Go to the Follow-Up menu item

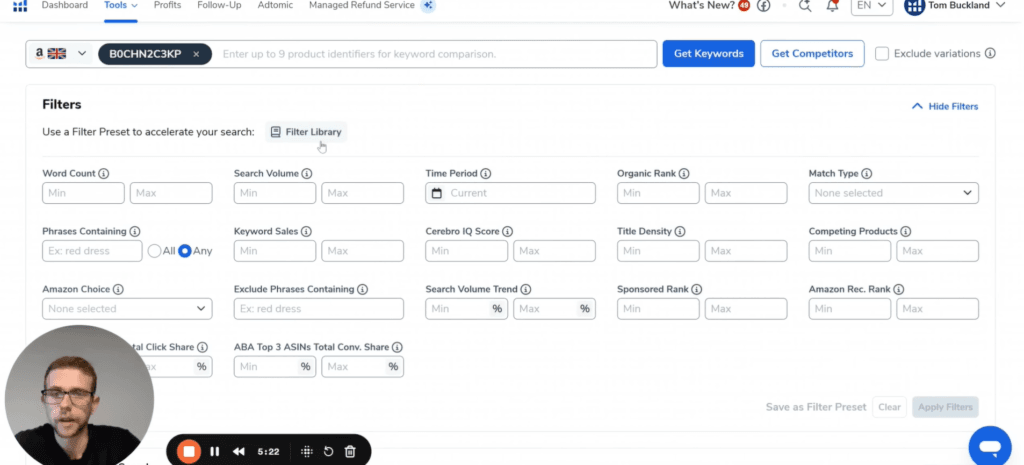click(x=219, y=5)
